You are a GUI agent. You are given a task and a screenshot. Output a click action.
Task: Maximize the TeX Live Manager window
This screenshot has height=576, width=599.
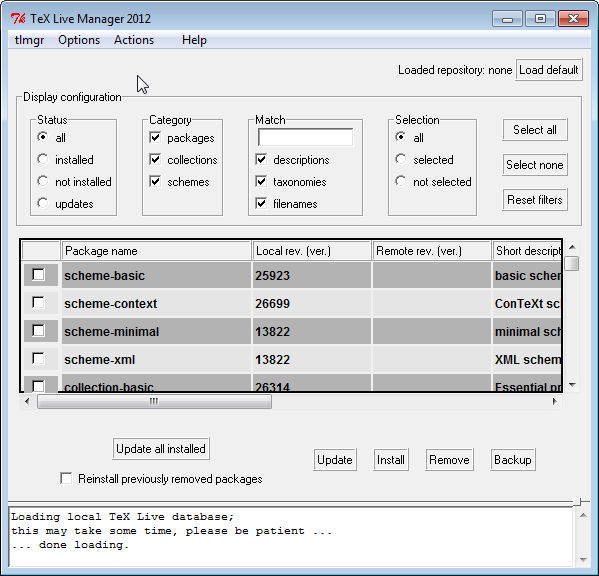(540, 19)
